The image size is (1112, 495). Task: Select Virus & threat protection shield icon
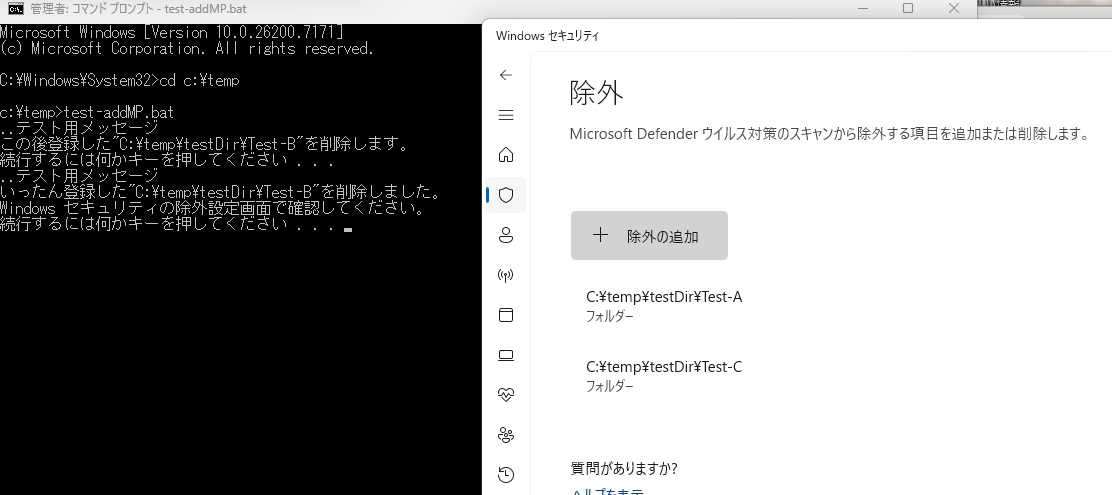tap(506, 195)
